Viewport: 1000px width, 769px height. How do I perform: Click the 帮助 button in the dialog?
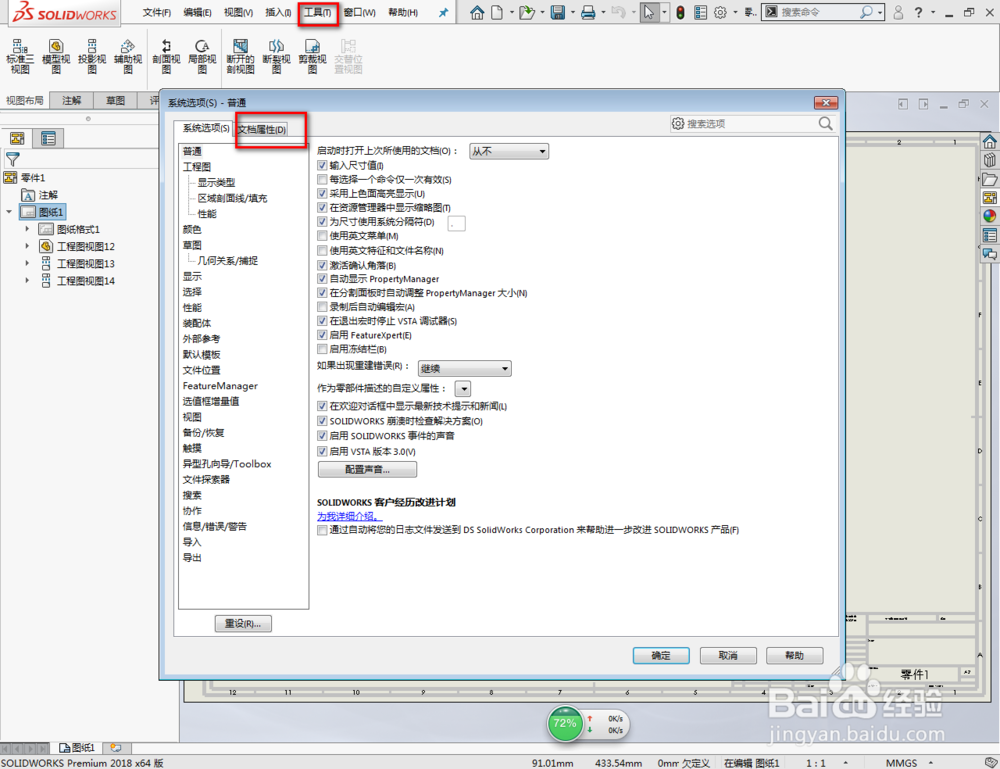[x=795, y=655]
